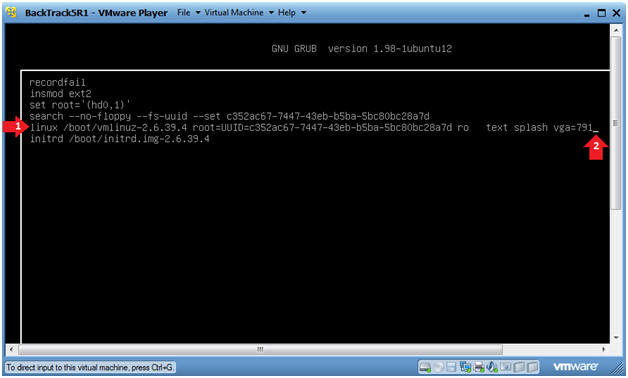Click the dropdown arrow beside Help
Image resolution: width=628 pixels, height=378 pixels.
tap(304, 13)
